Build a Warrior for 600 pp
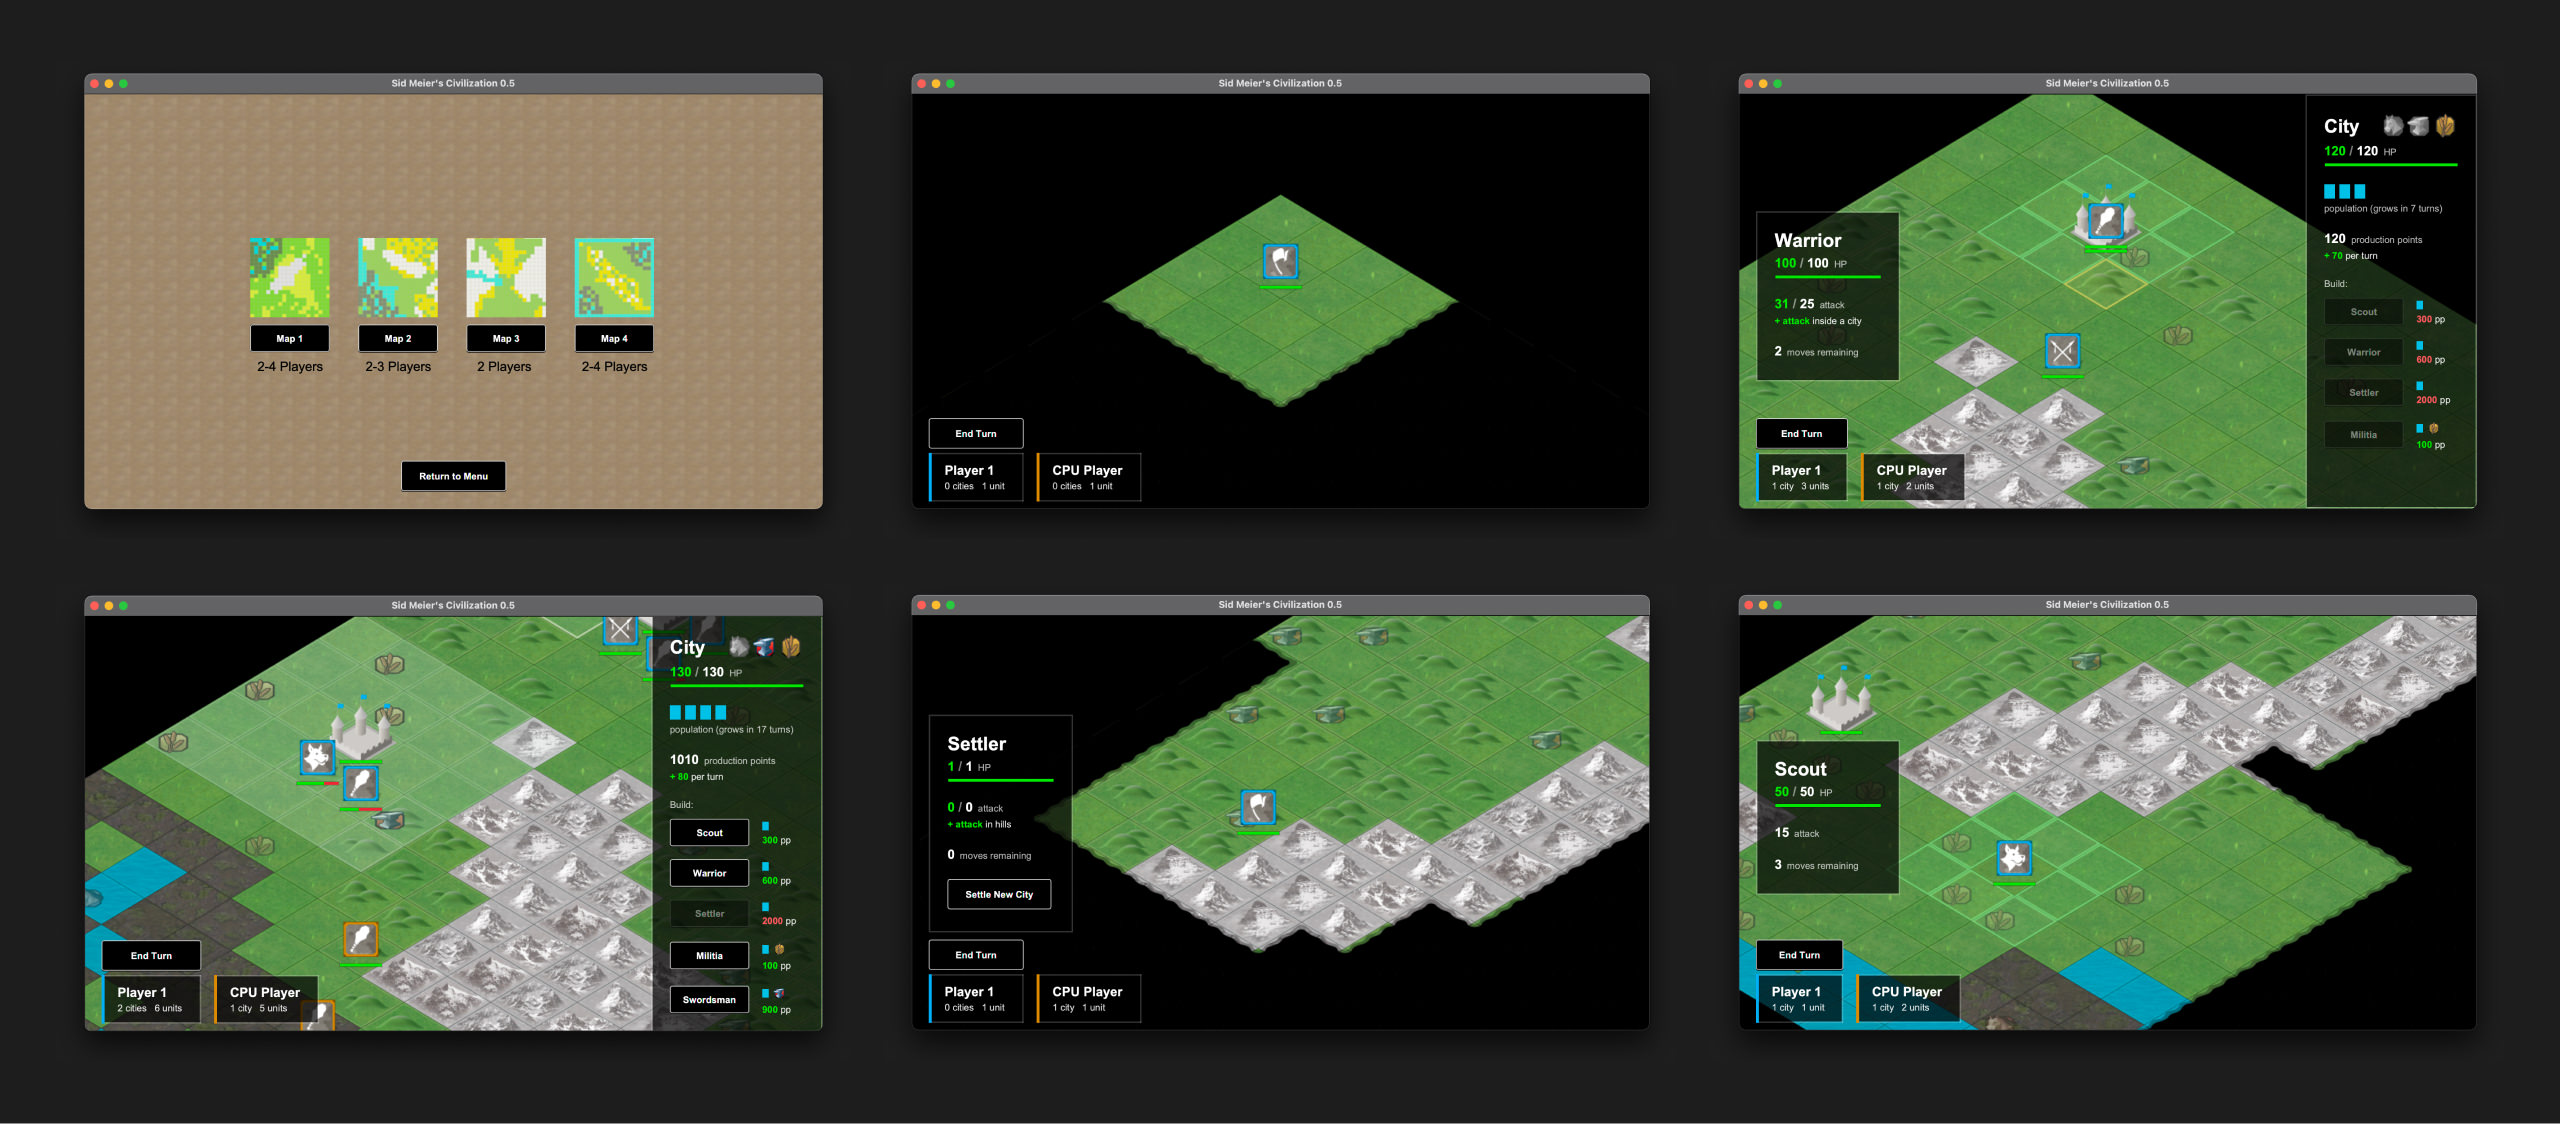Viewport: 2560px width, 1124px height. [709, 872]
